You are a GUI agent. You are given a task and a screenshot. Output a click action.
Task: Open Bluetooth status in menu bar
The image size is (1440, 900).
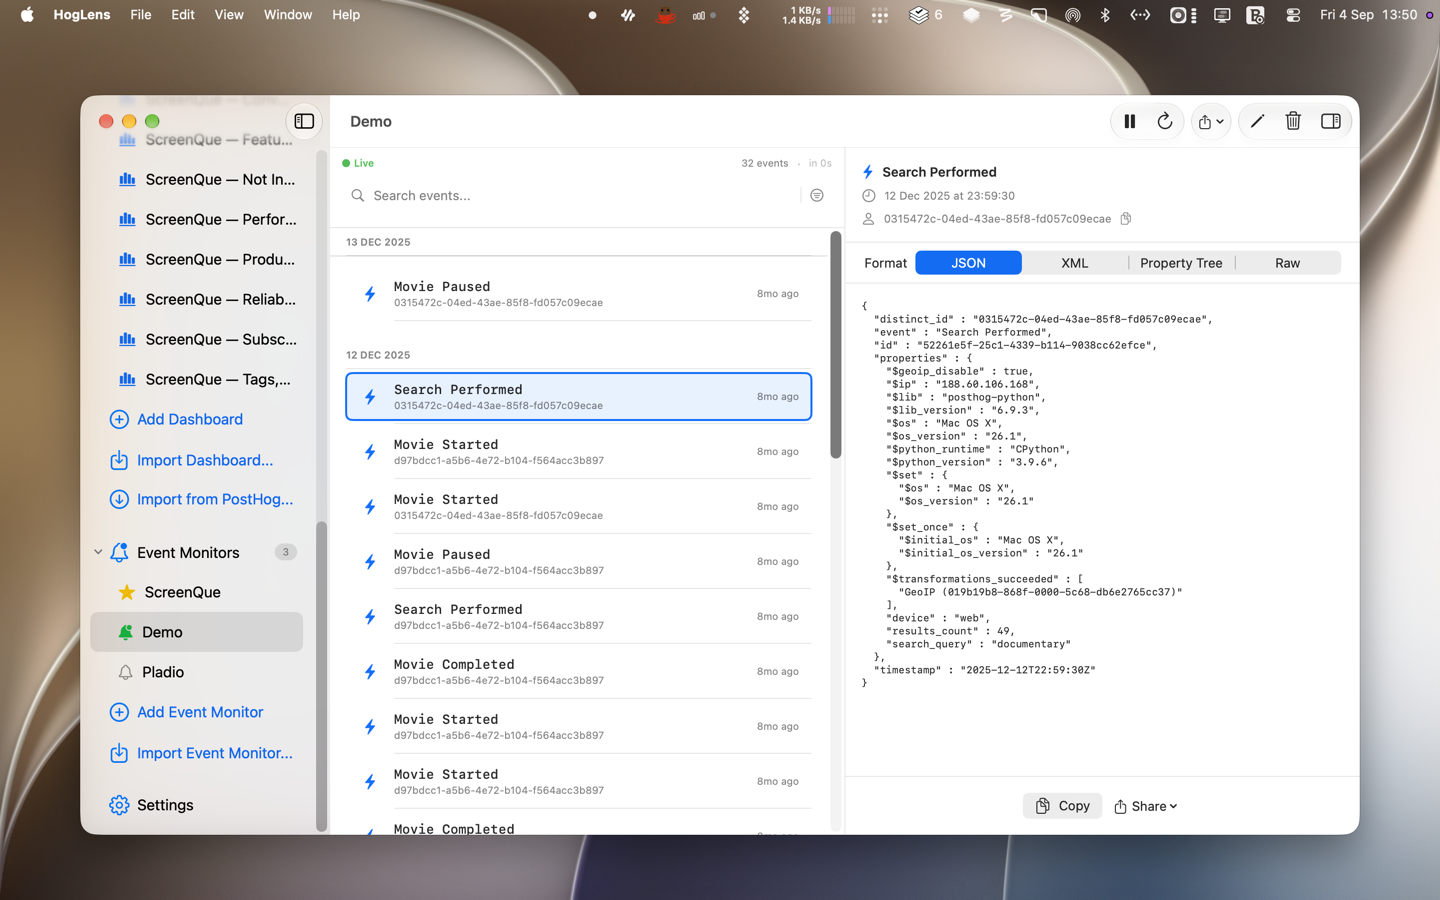point(1105,15)
